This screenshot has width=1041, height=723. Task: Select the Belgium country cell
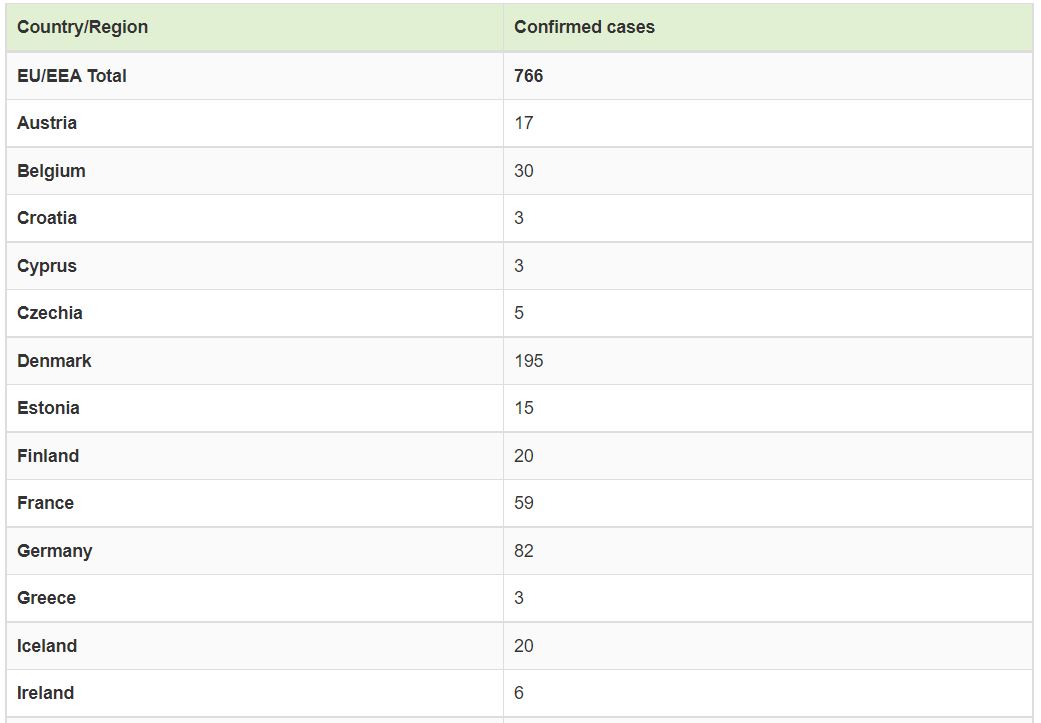pyautogui.click(x=51, y=171)
